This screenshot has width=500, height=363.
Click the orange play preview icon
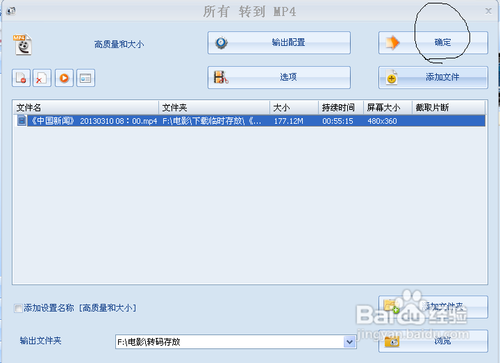tap(64, 78)
